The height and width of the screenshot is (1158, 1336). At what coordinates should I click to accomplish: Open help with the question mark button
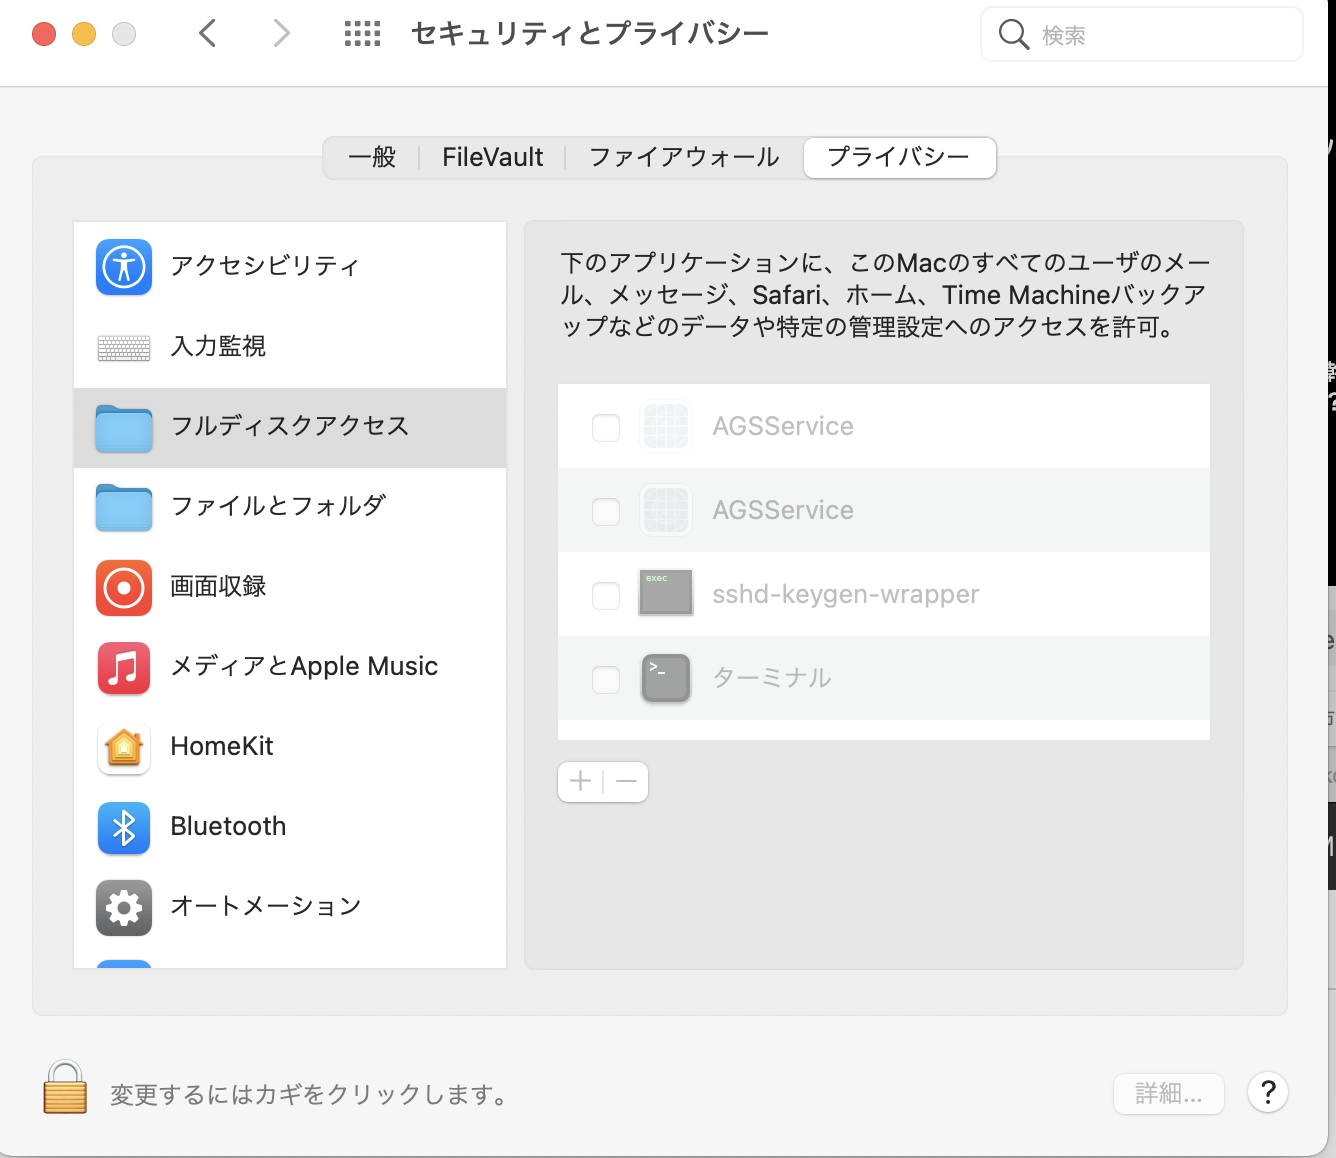1268,1093
